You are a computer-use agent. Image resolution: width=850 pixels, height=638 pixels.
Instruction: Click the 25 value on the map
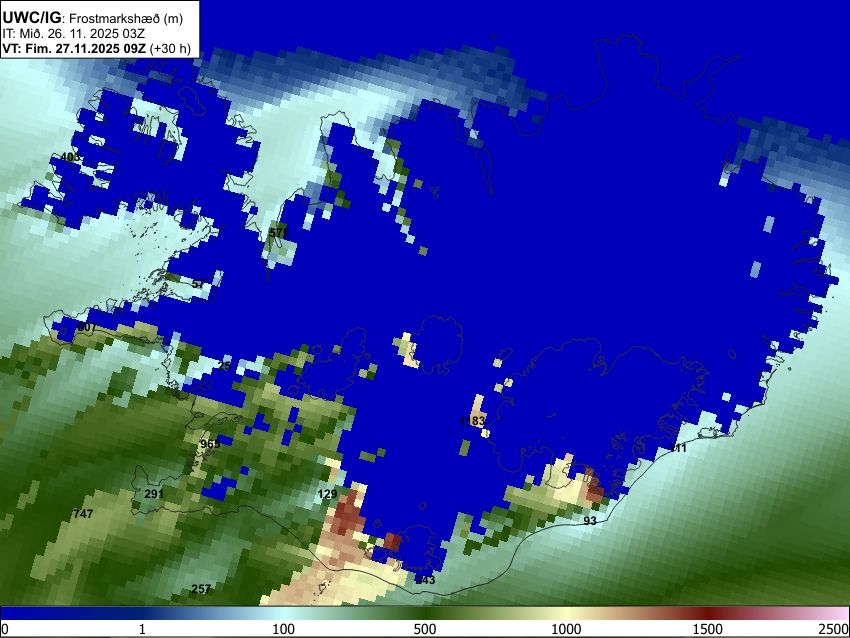point(224,366)
